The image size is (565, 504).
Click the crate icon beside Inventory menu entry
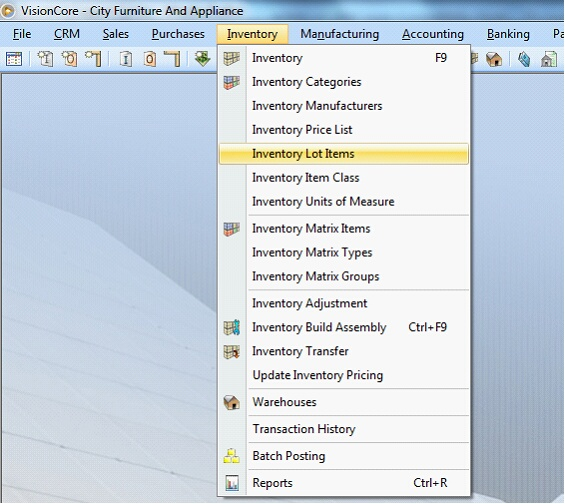point(231,58)
